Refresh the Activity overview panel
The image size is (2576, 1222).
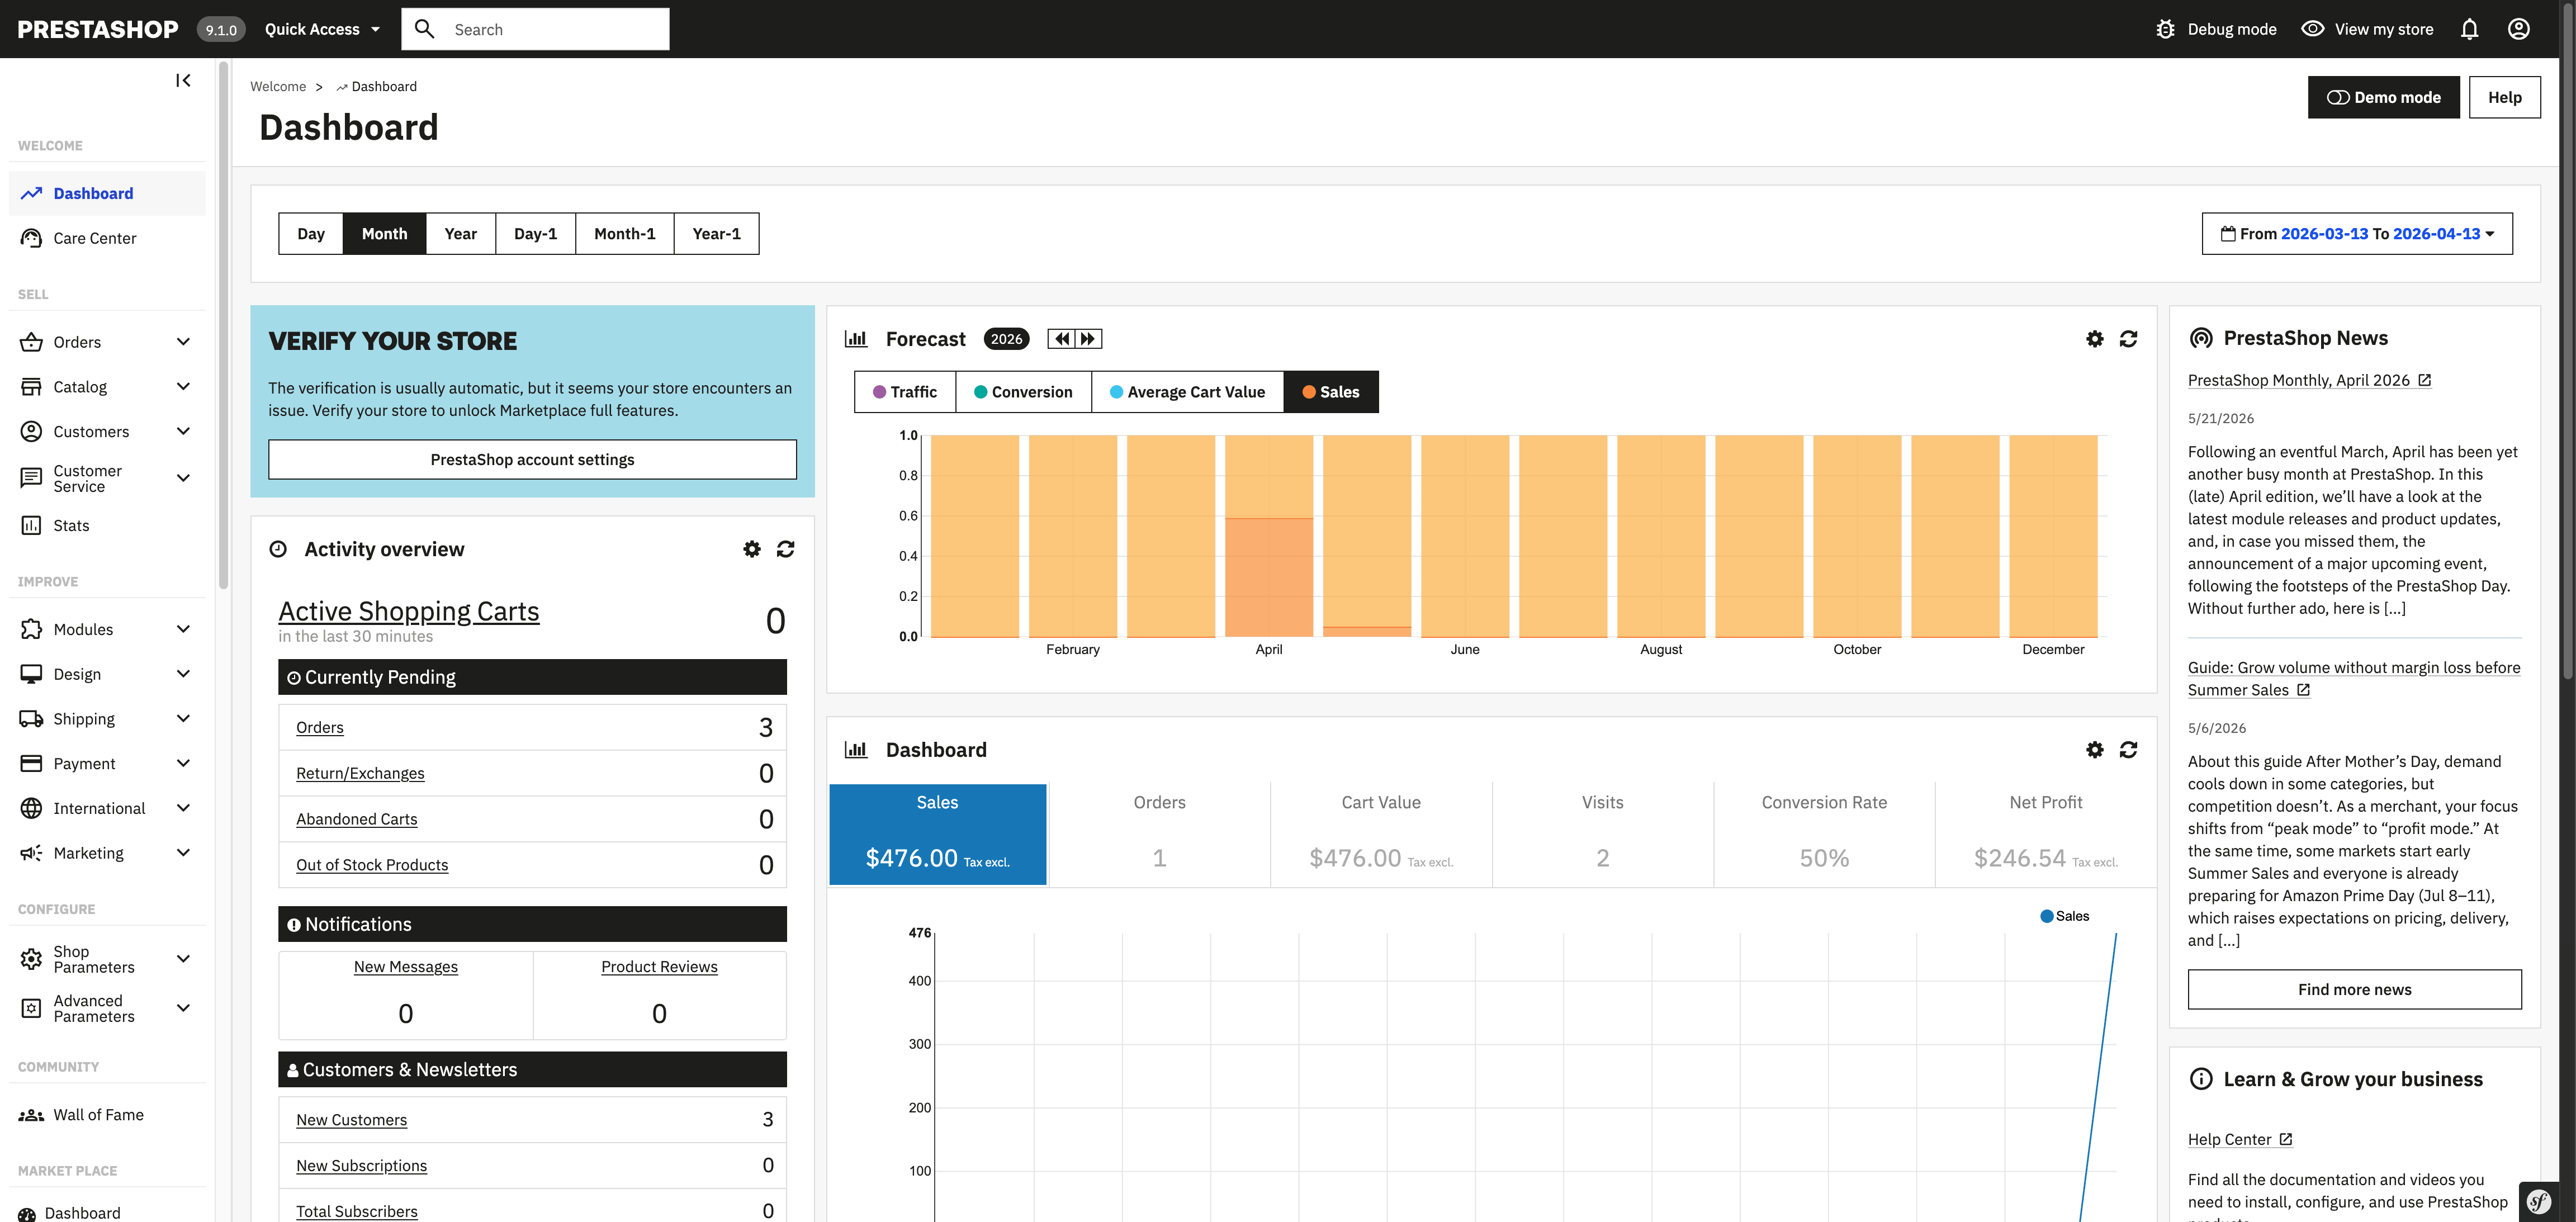coord(786,549)
